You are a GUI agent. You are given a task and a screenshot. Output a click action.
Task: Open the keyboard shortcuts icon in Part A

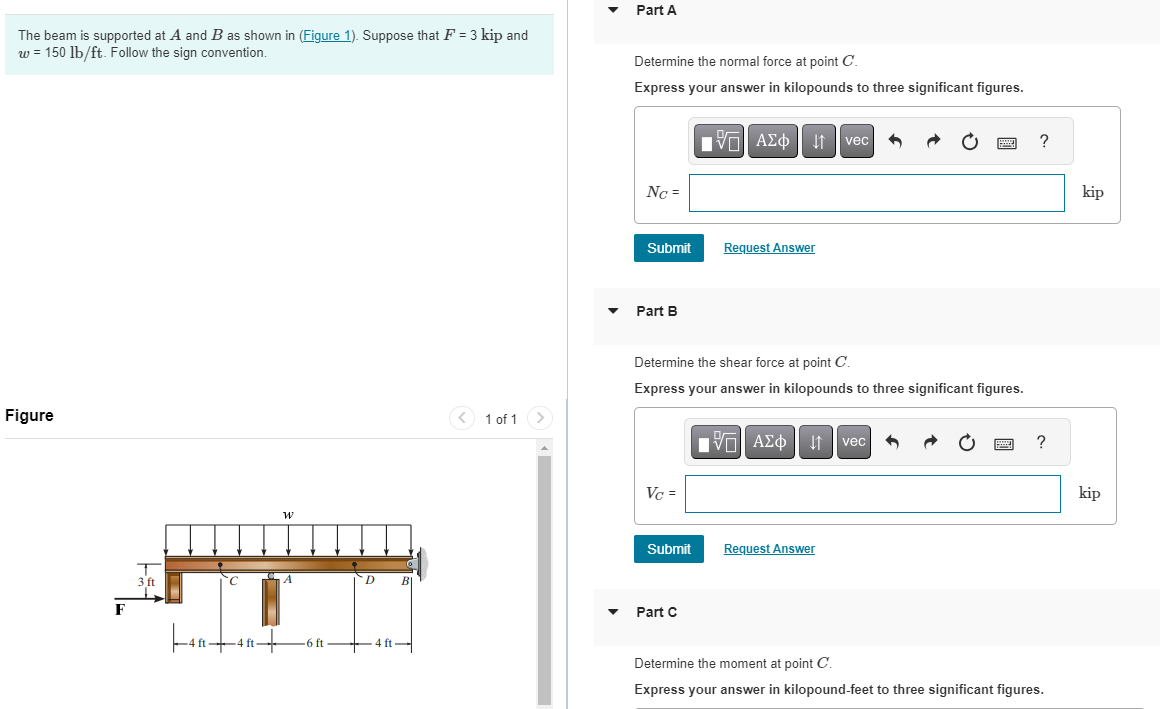click(x=1004, y=141)
